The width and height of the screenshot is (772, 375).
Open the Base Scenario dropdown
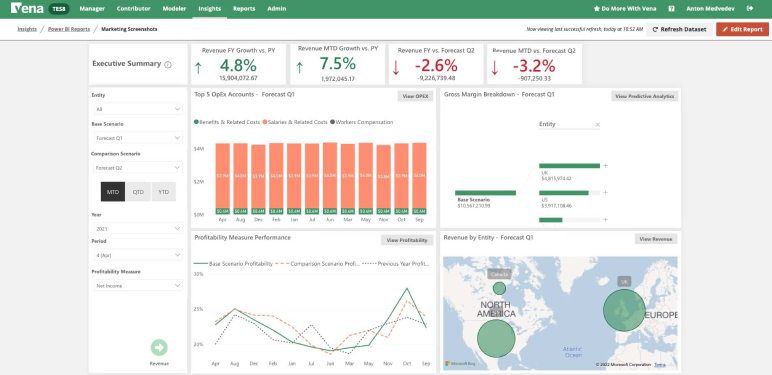pos(138,138)
